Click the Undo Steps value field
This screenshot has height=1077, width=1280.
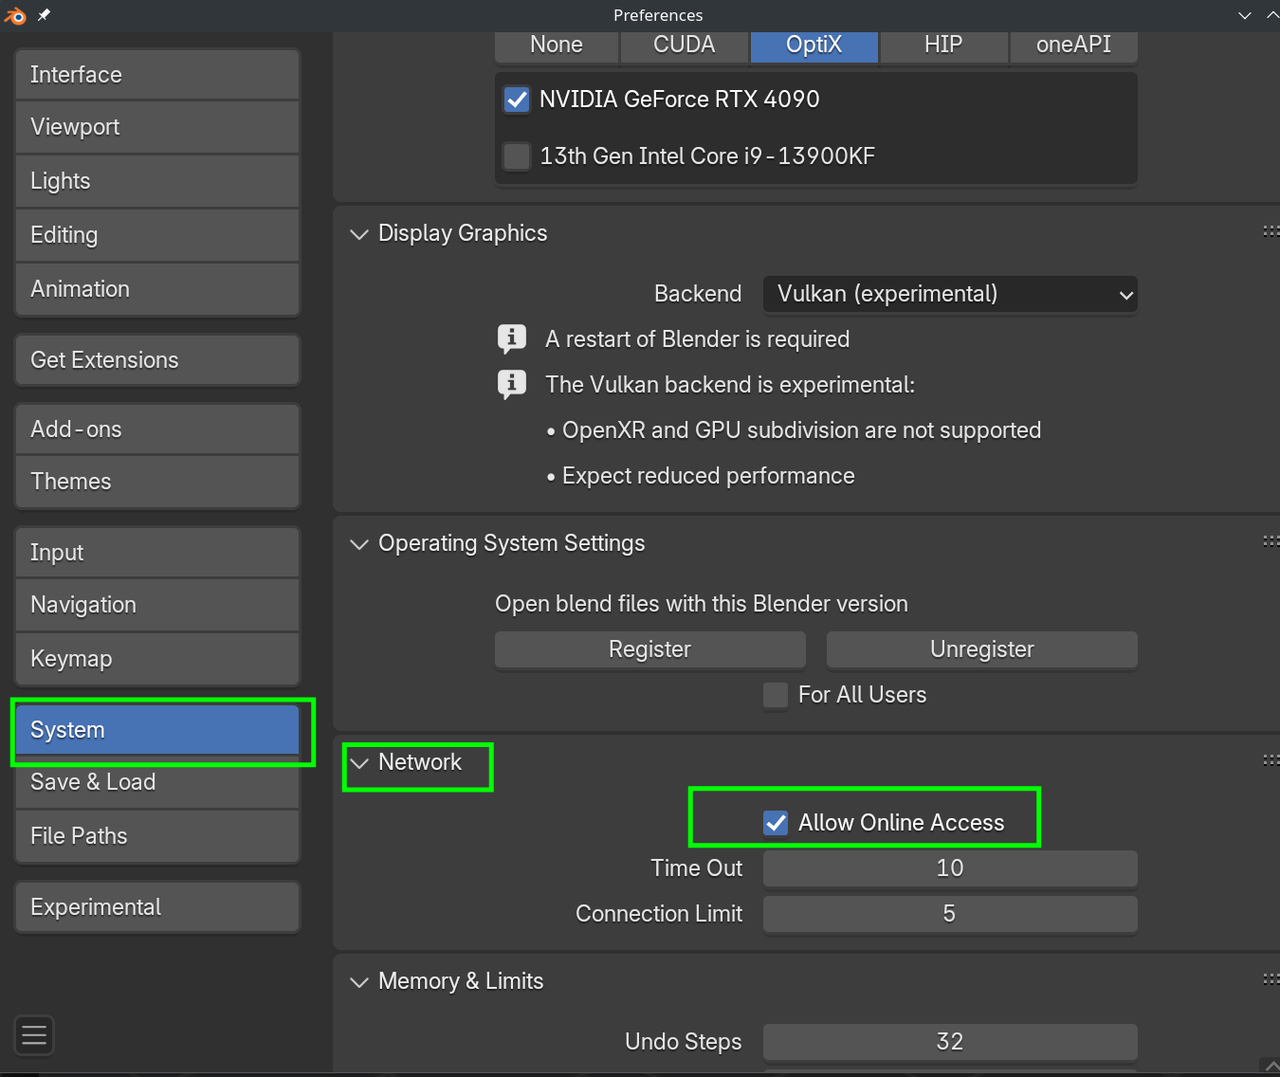click(x=950, y=1042)
